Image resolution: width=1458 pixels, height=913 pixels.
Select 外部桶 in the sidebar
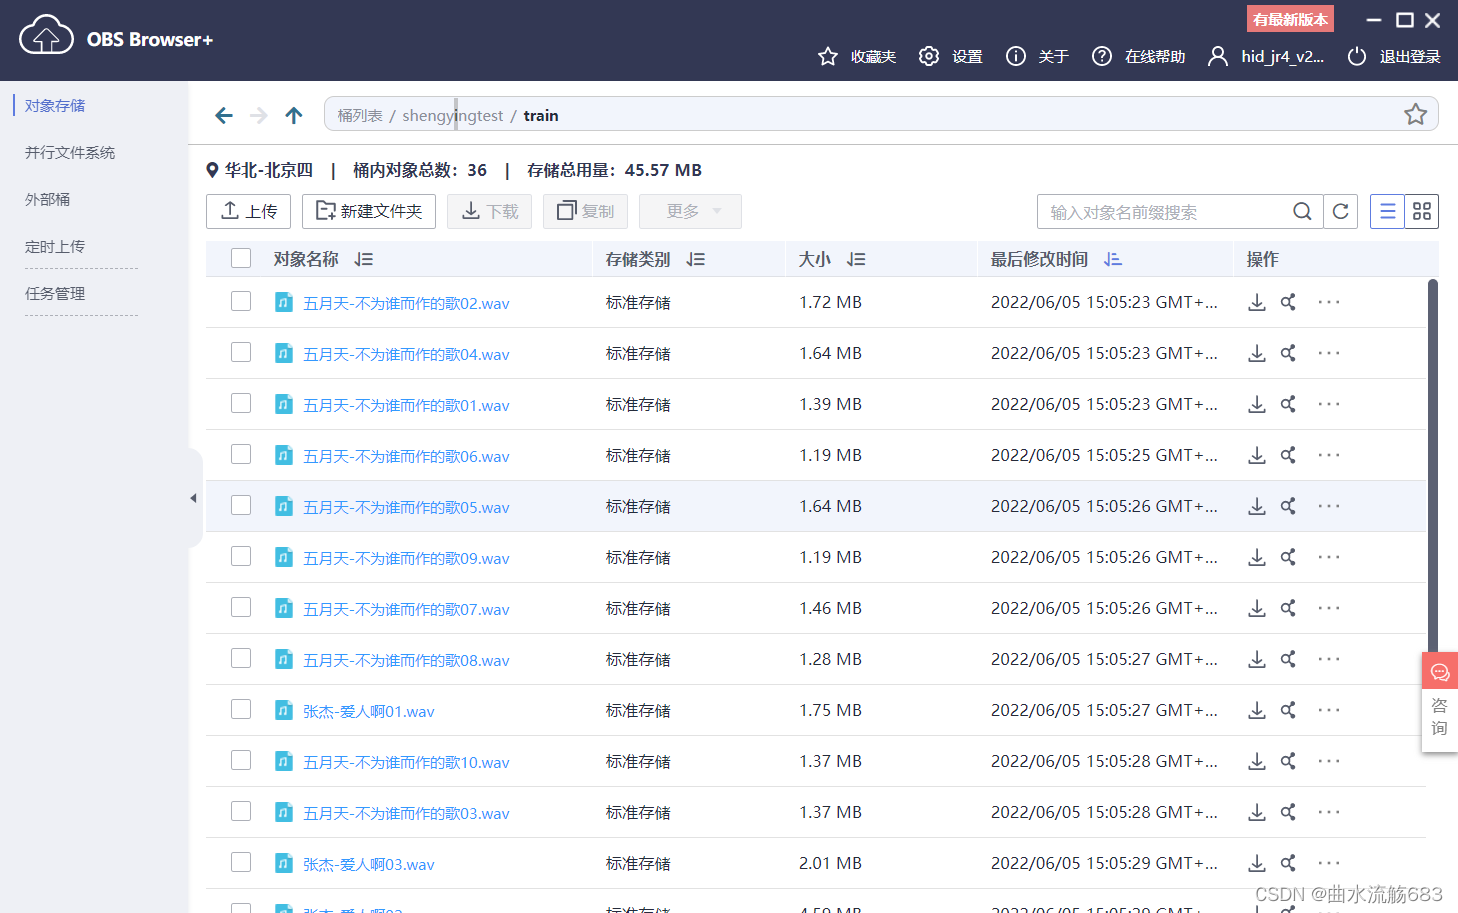48,200
